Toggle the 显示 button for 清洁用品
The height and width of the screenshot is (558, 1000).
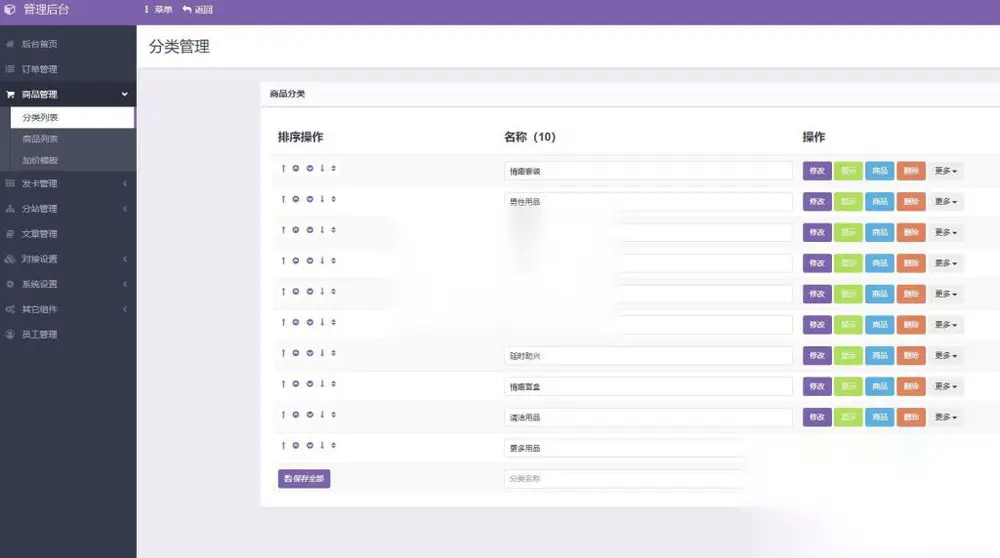pos(848,417)
